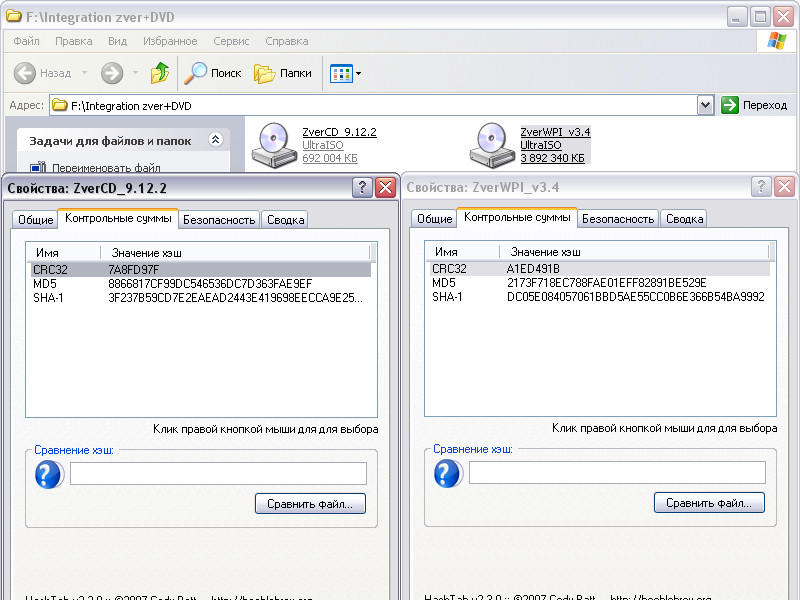This screenshot has height=600, width=800.
Task: Open Back history dropdown arrow
Action: click(85, 73)
